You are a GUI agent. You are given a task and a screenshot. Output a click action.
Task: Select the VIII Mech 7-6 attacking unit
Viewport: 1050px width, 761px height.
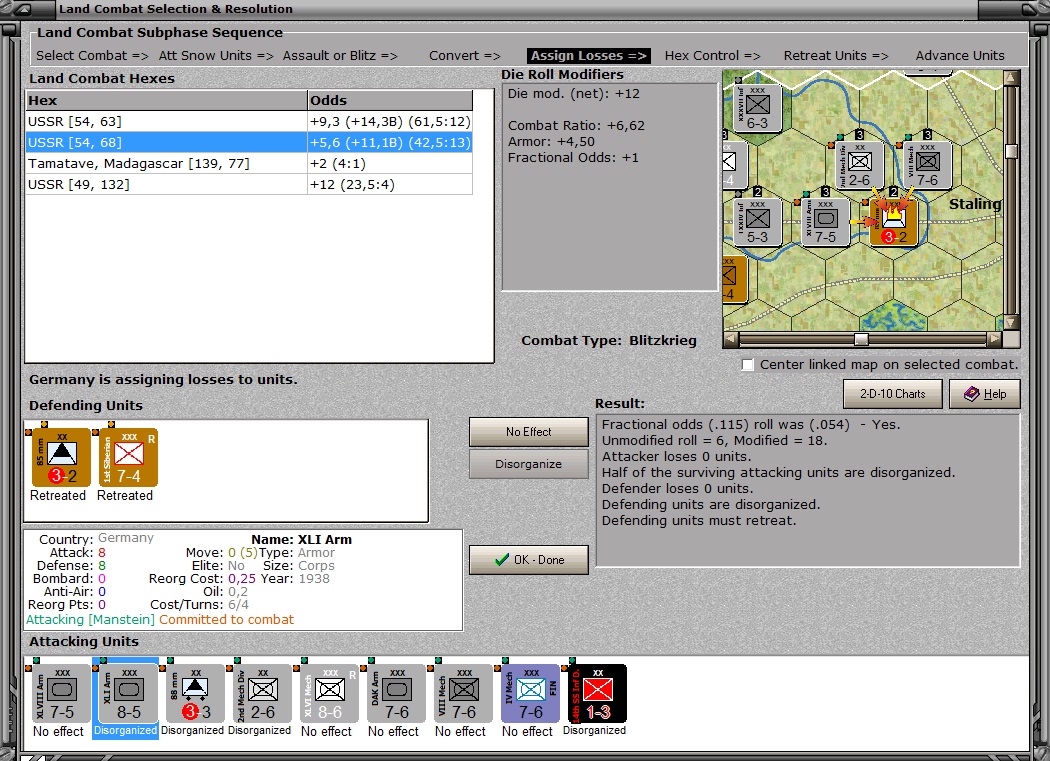(x=463, y=693)
